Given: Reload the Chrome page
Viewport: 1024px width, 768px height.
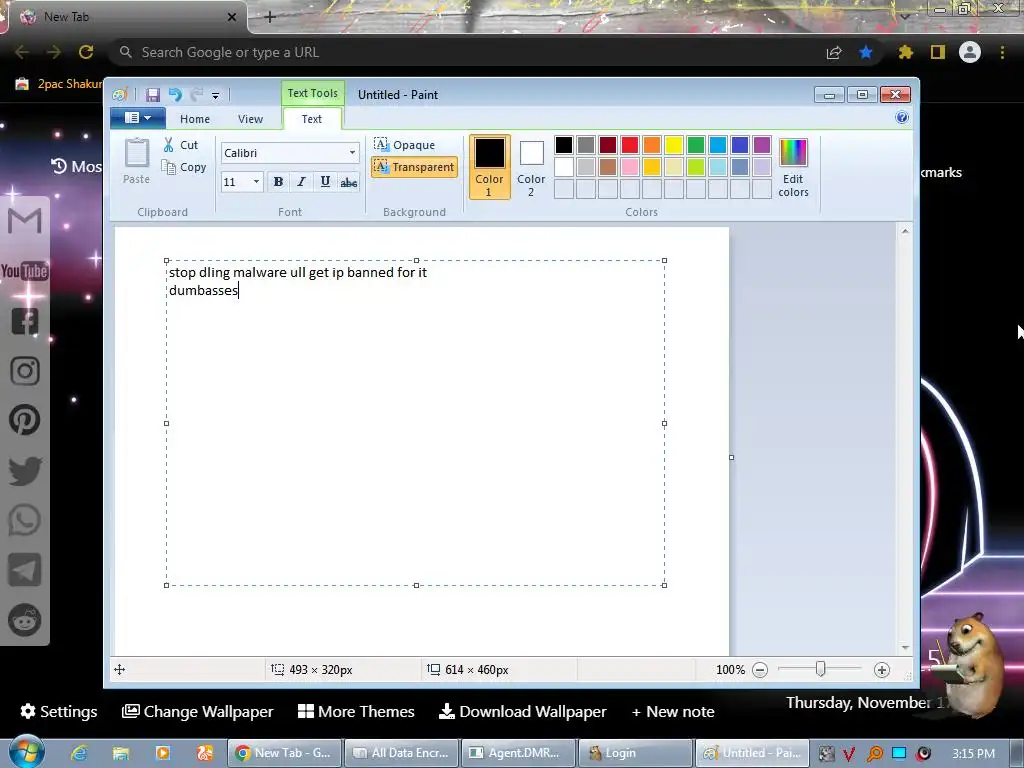Looking at the screenshot, I should pos(86,52).
